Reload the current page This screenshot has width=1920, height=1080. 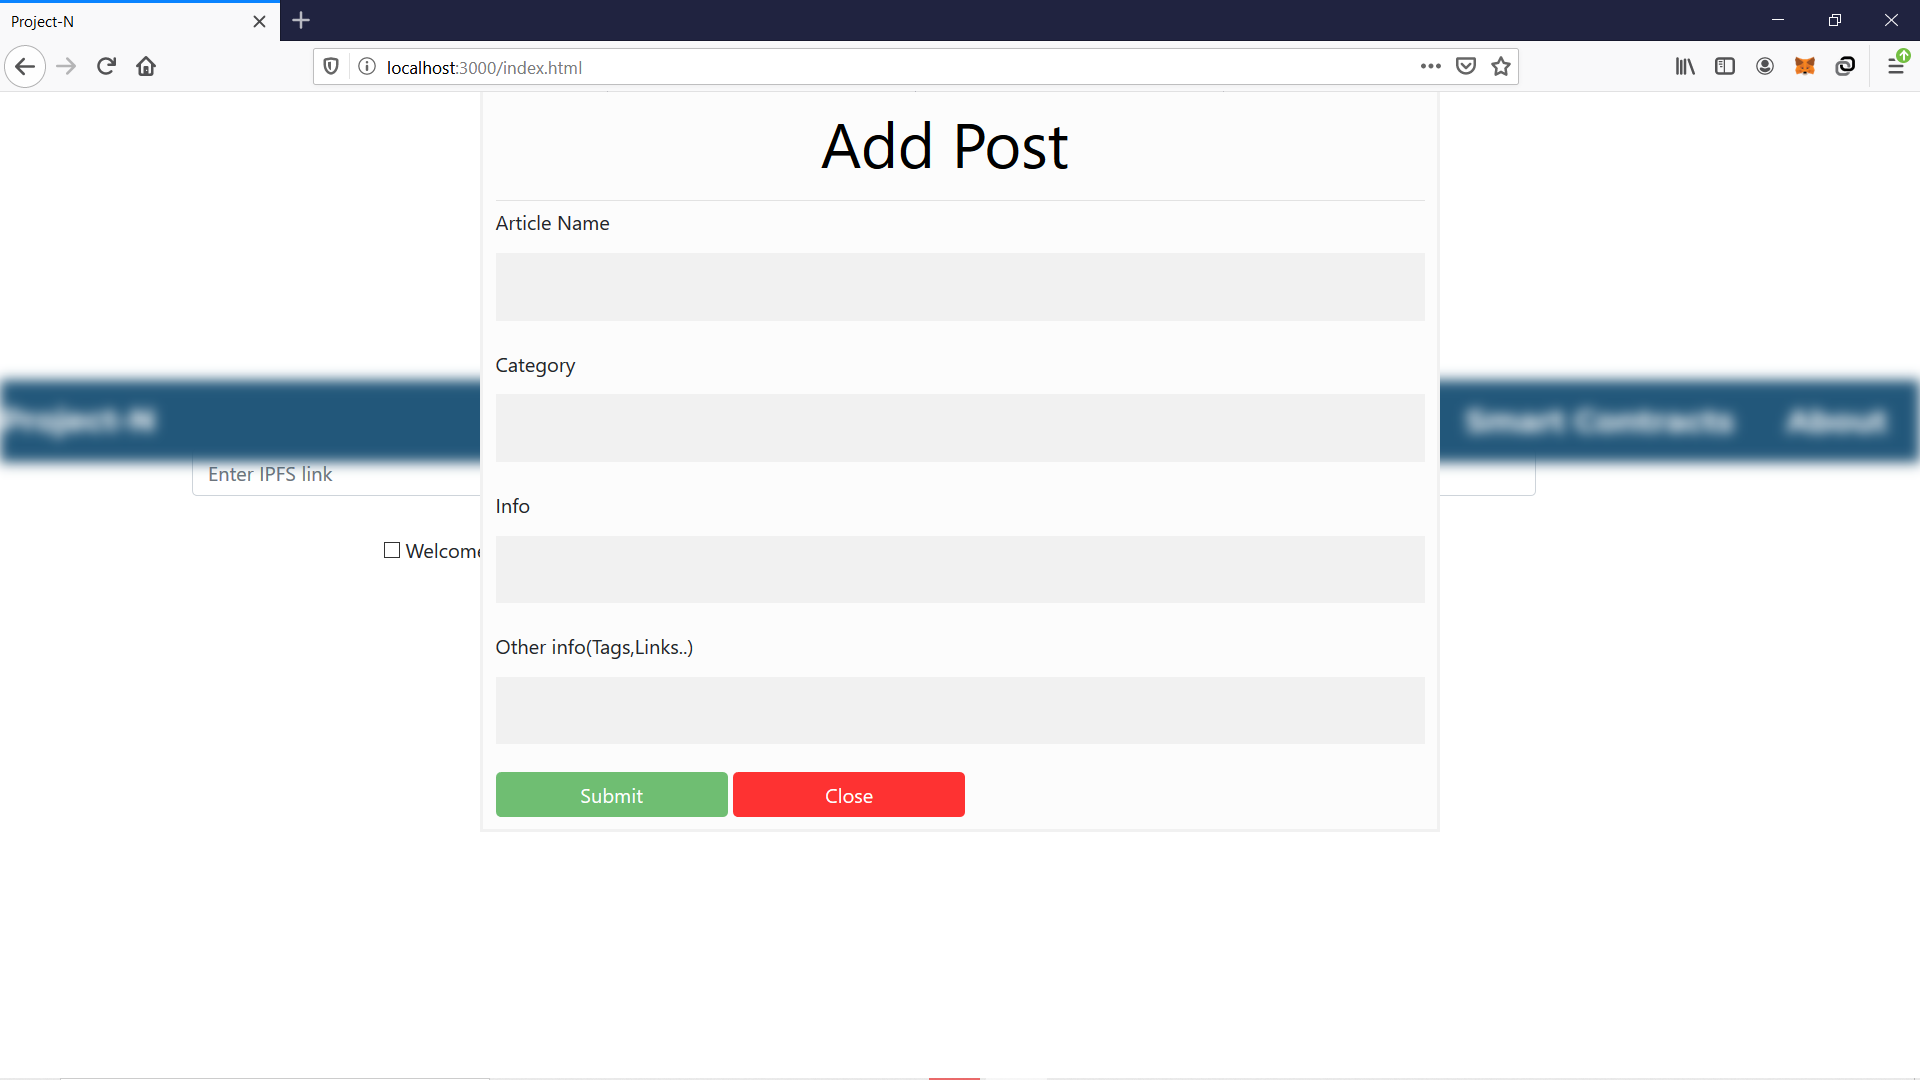click(x=106, y=67)
